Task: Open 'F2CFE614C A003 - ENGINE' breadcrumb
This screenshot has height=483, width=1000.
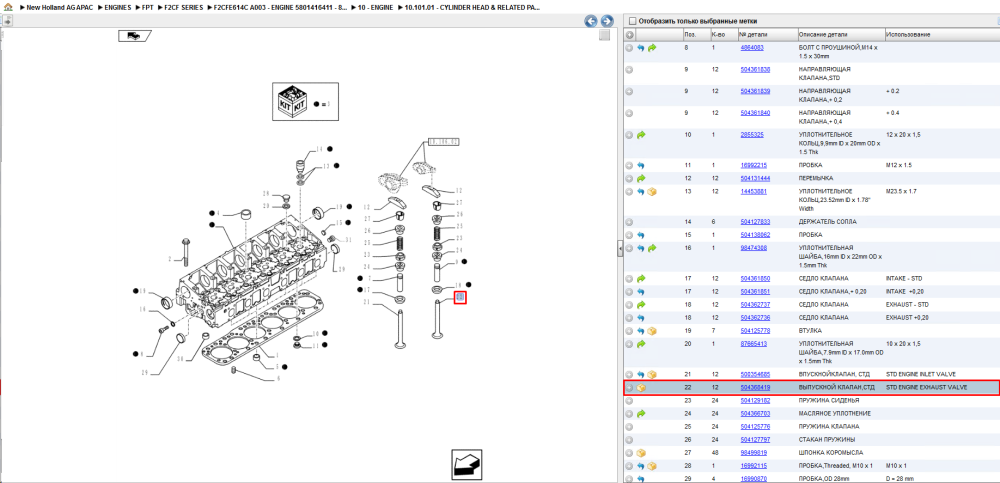Action: pyautogui.click(x=281, y=8)
